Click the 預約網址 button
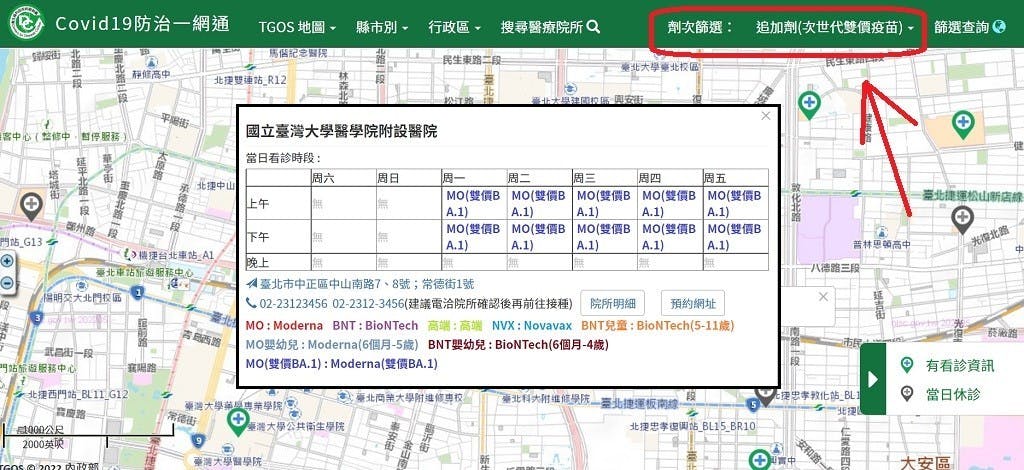This screenshot has height=470, width=1024. tap(693, 303)
